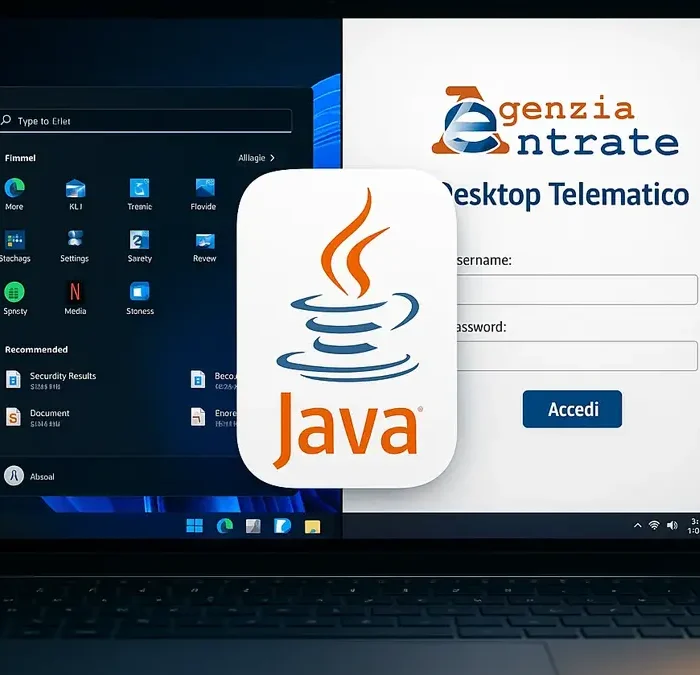
Task: Launch the Sarety app
Action: pyautogui.click(x=140, y=240)
